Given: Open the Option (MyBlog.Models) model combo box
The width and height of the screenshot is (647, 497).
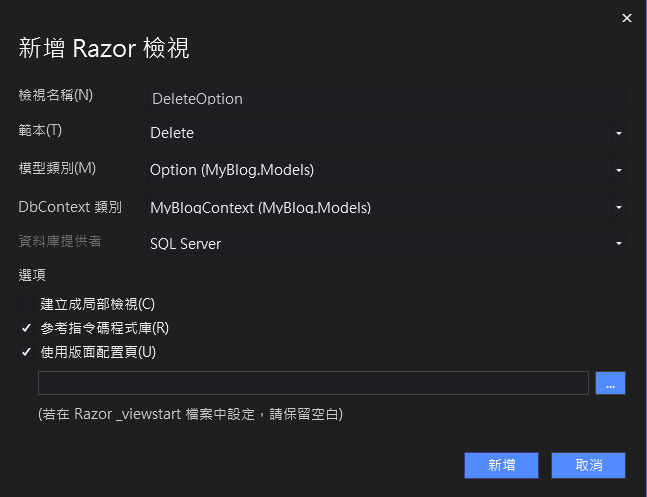Looking at the screenshot, I should [x=386, y=170].
